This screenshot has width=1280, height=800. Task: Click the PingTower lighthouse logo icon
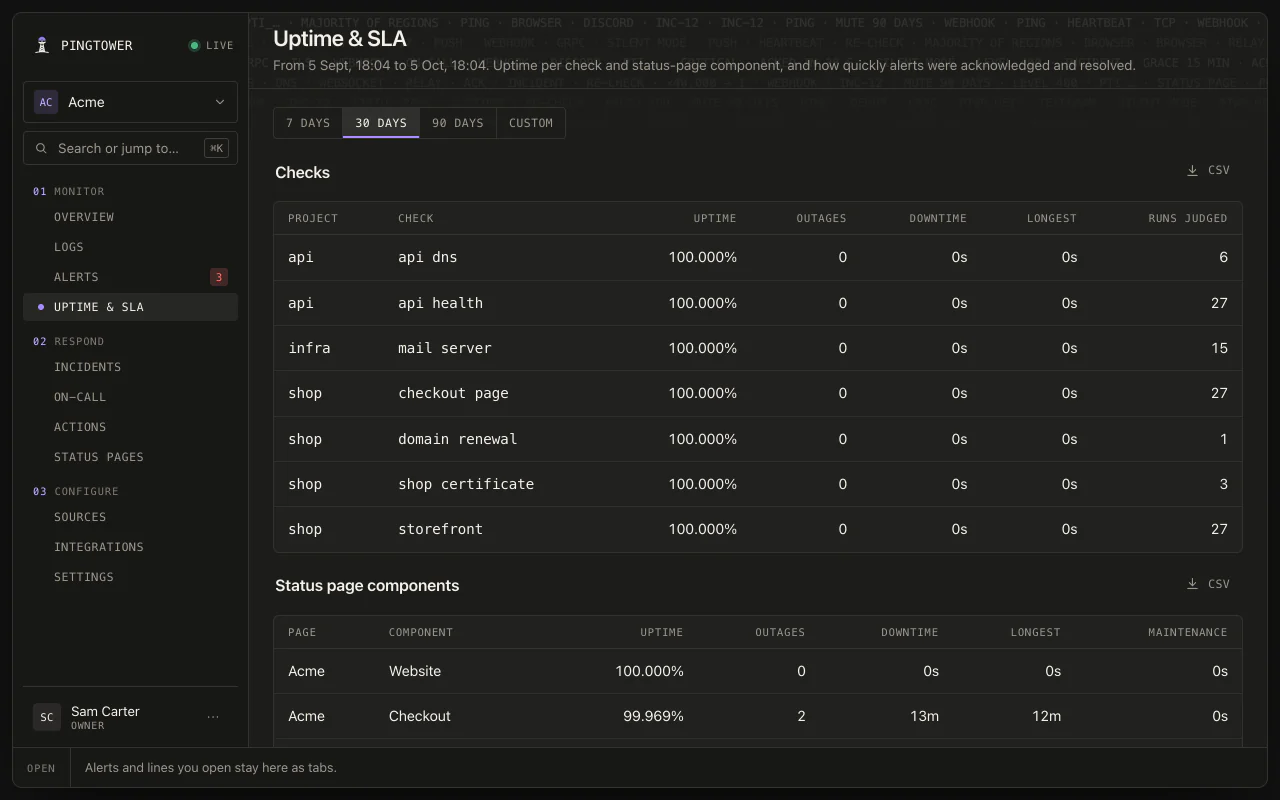coord(42,45)
